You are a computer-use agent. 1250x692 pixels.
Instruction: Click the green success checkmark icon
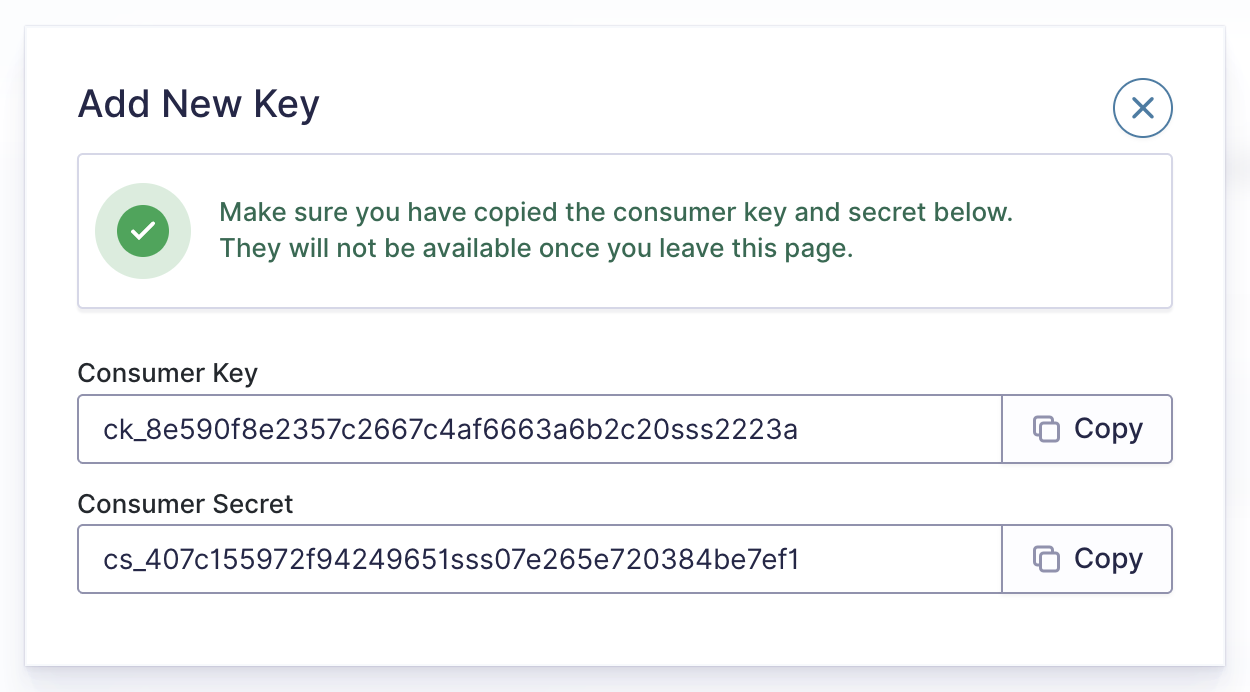pyautogui.click(x=143, y=231)
